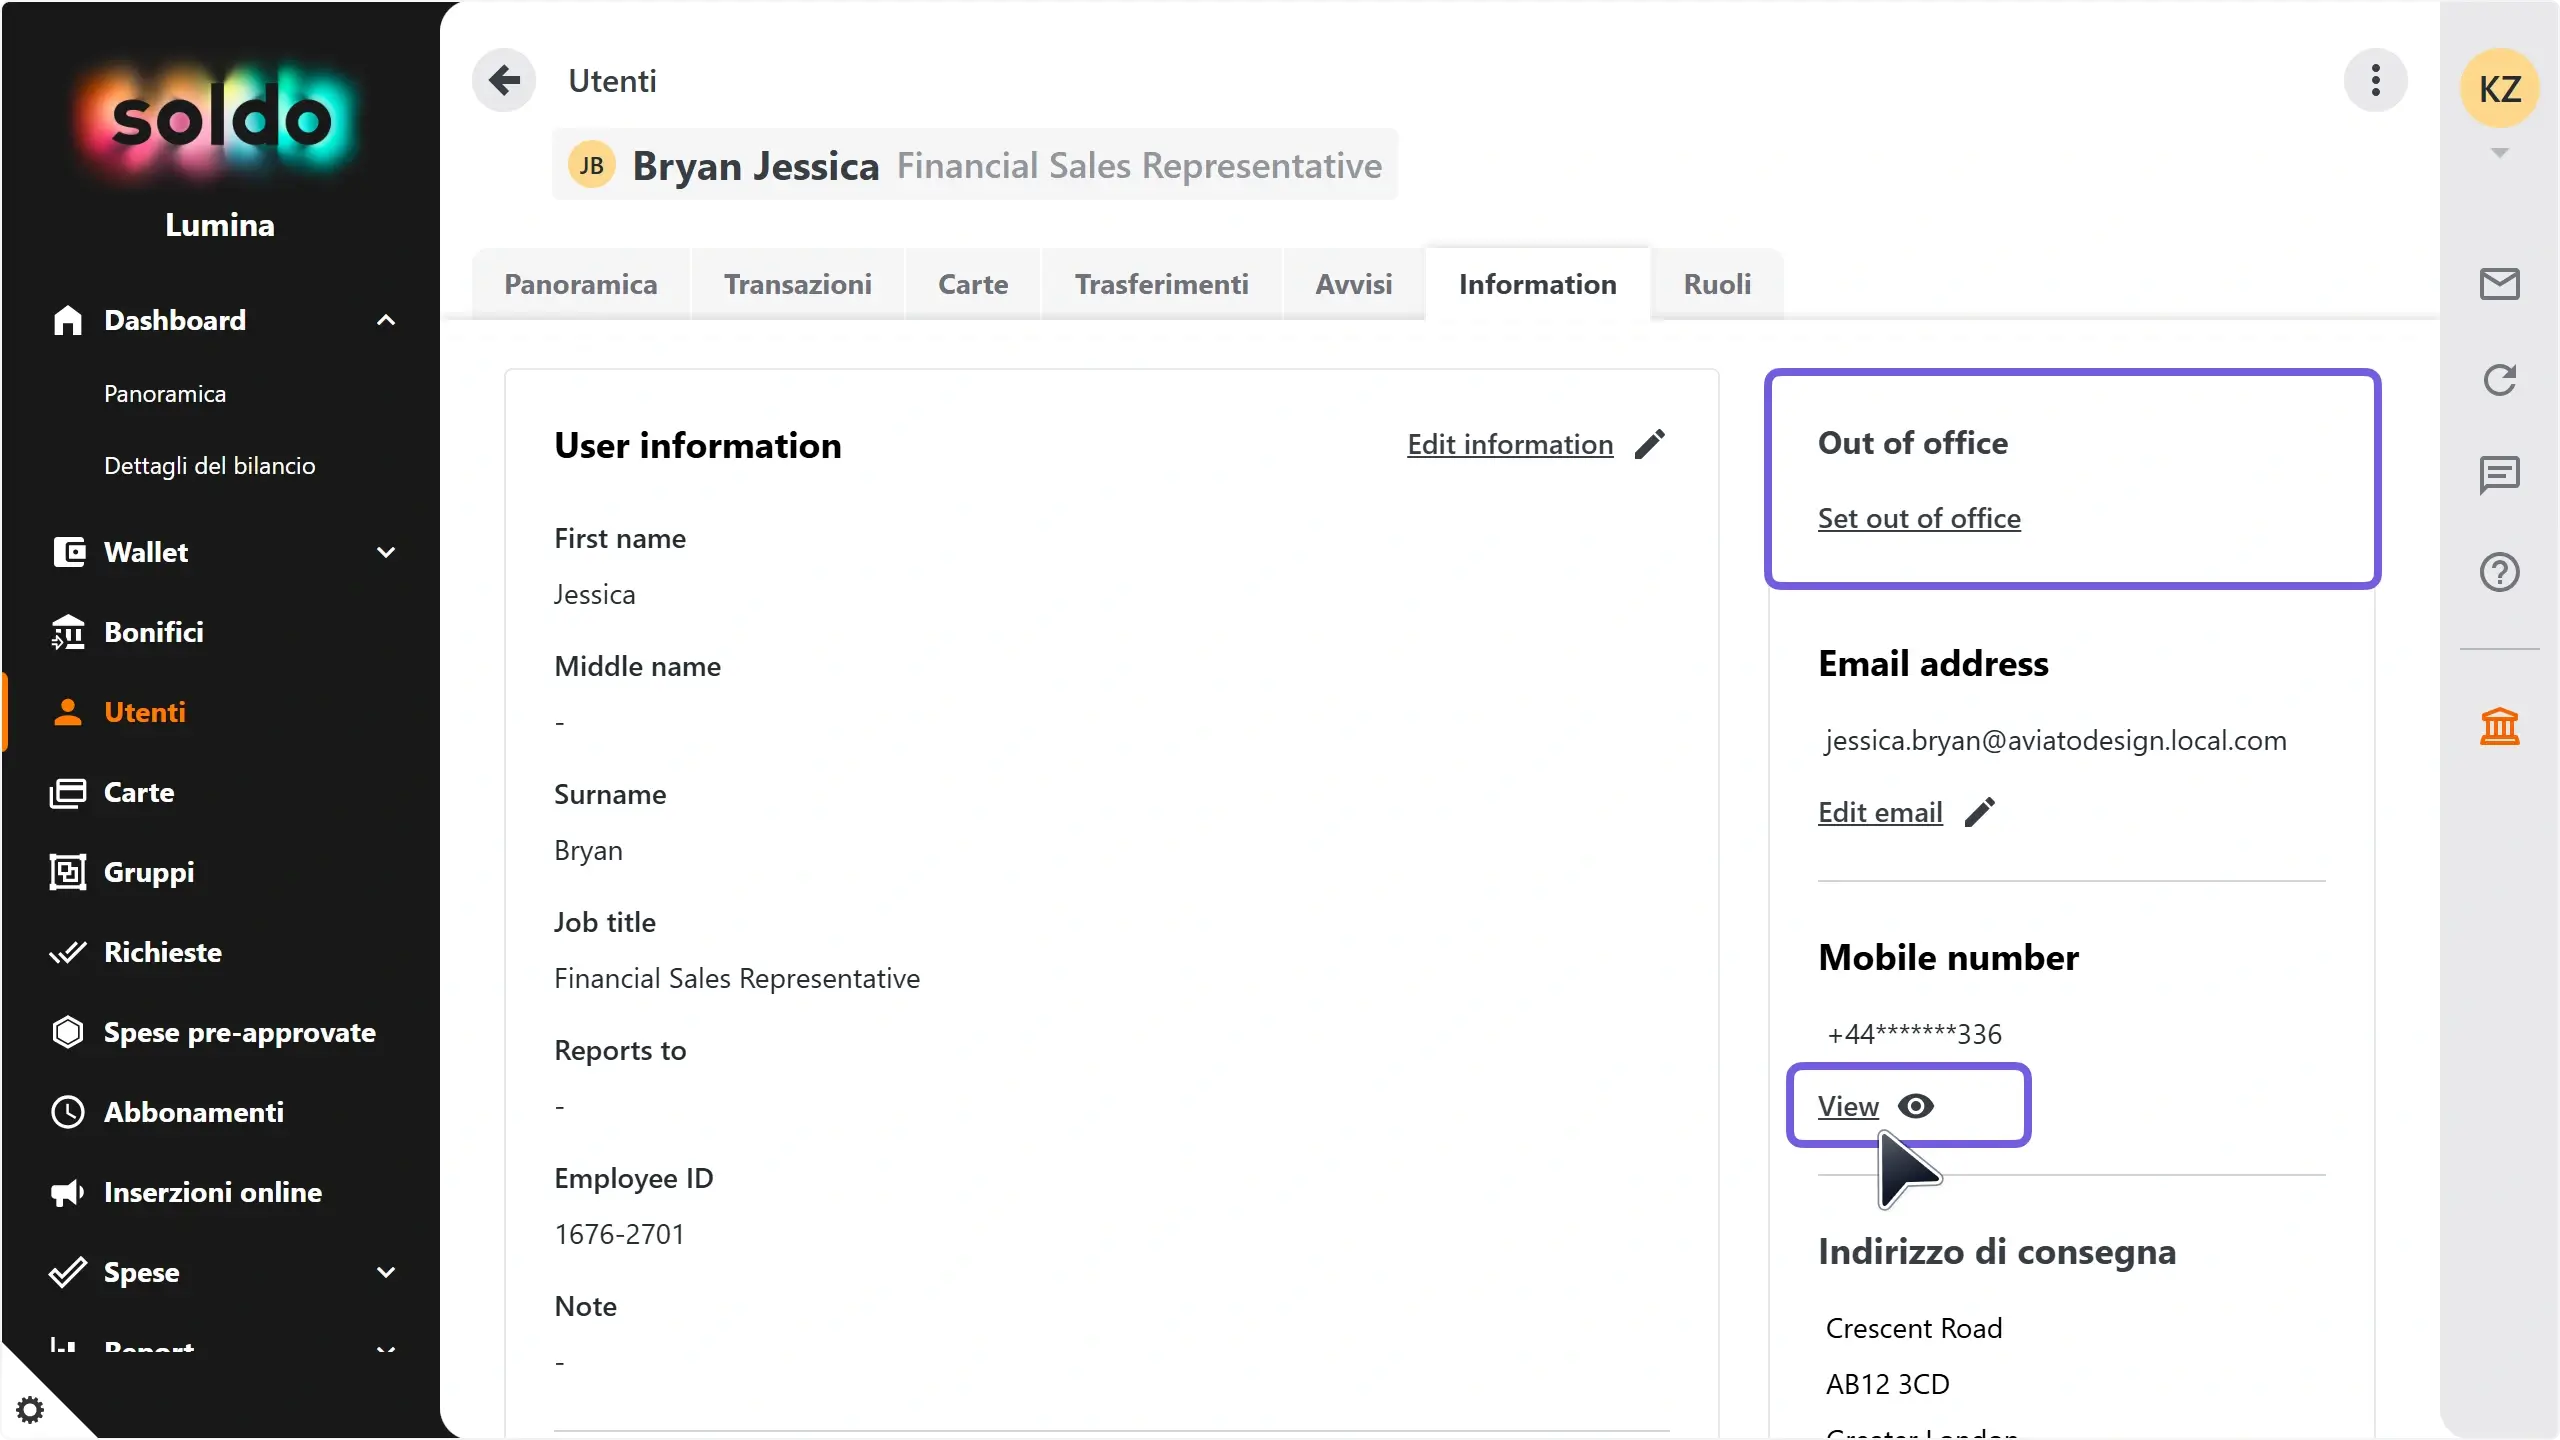The width and height of the screenshot is (2560, 1440).
Task: Open the Bonifici sidebar item
Action: (154, 632)
